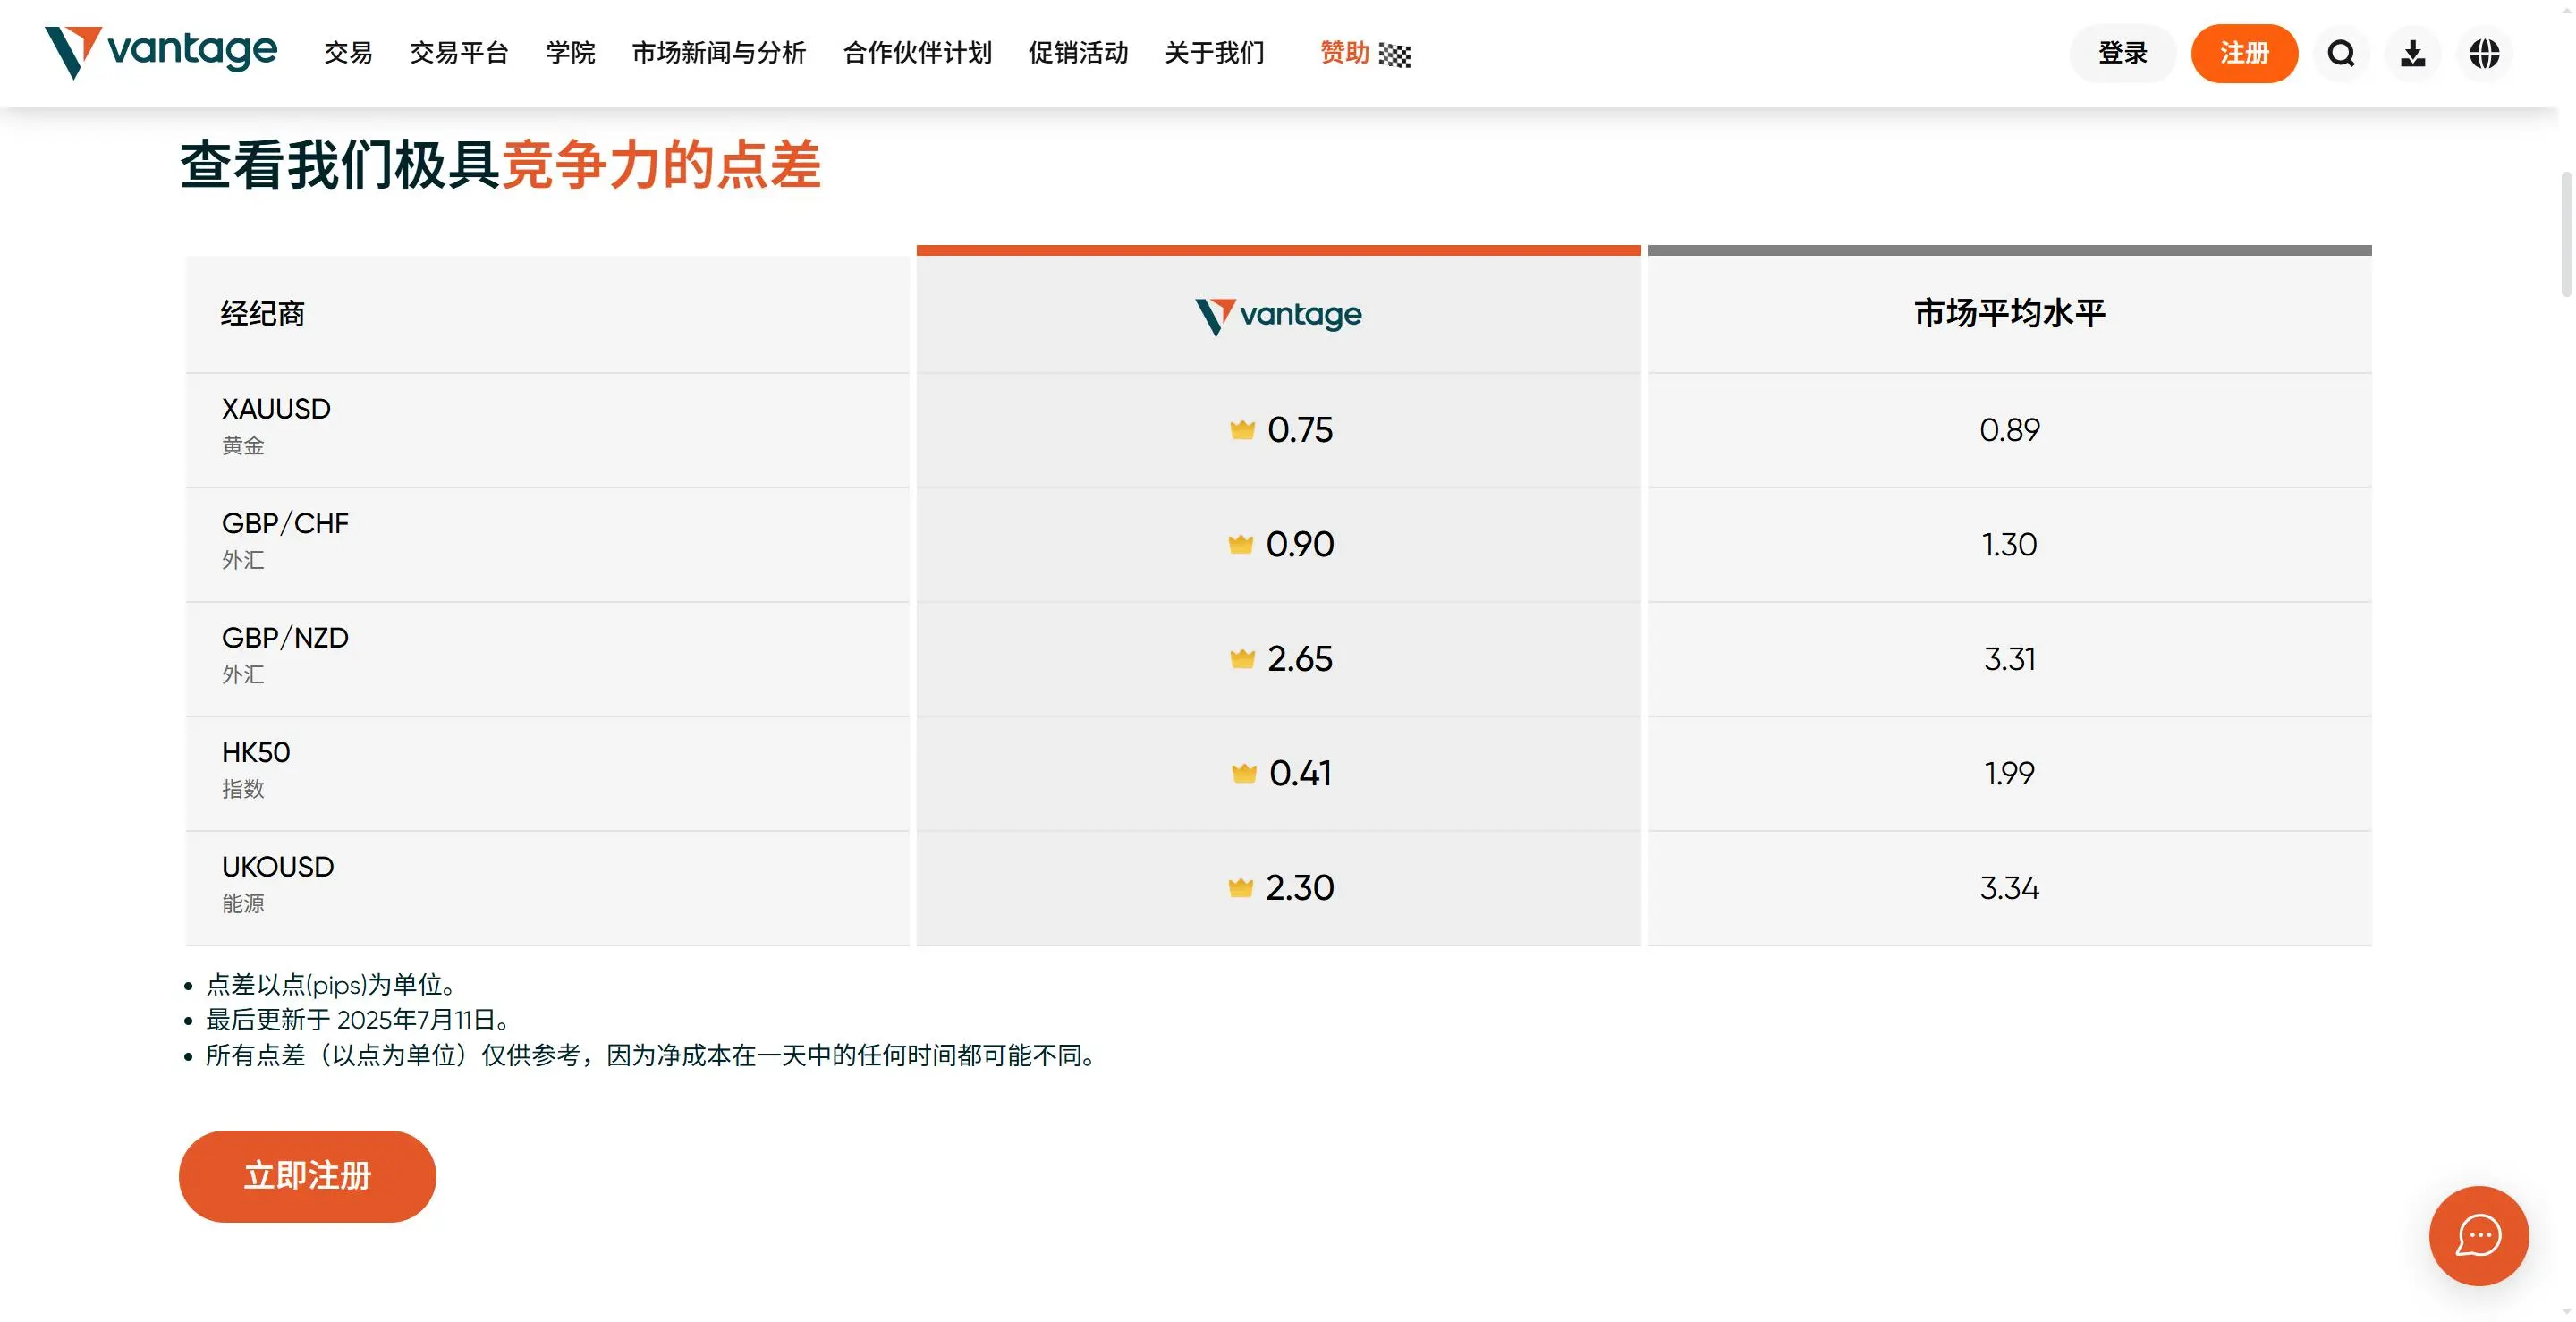Image resolution: width=2576 pixels, height=1322 pixels.
Task: Open the globe language selector
Action: pos(2484,53)
